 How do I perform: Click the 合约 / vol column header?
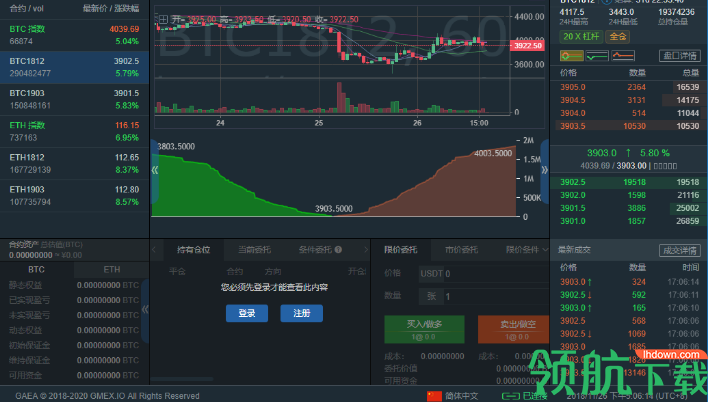point(27,9)
